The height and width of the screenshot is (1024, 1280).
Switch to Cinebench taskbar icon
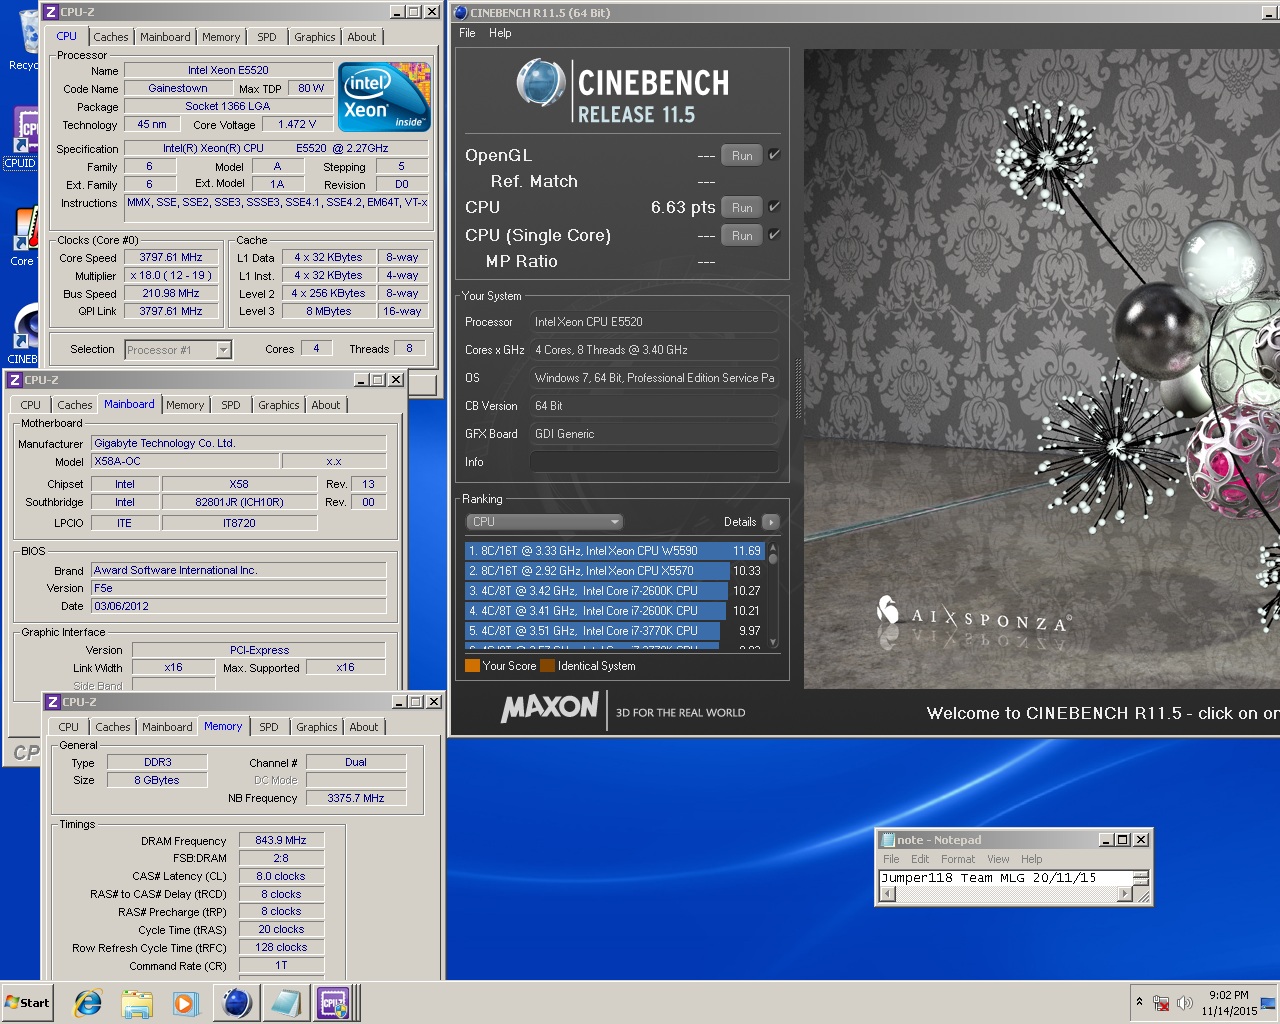click(237, 1003)
